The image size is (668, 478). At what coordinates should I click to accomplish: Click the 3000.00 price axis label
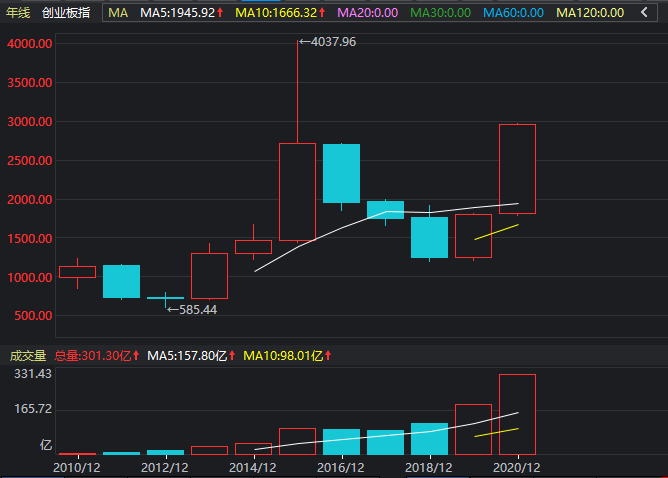click(x=30, y=121)
